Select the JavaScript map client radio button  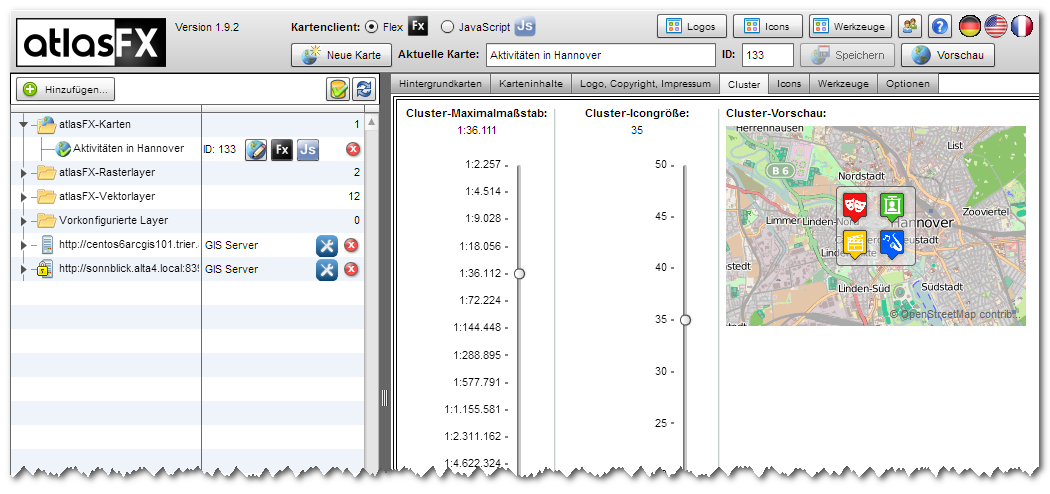point(447,27)
